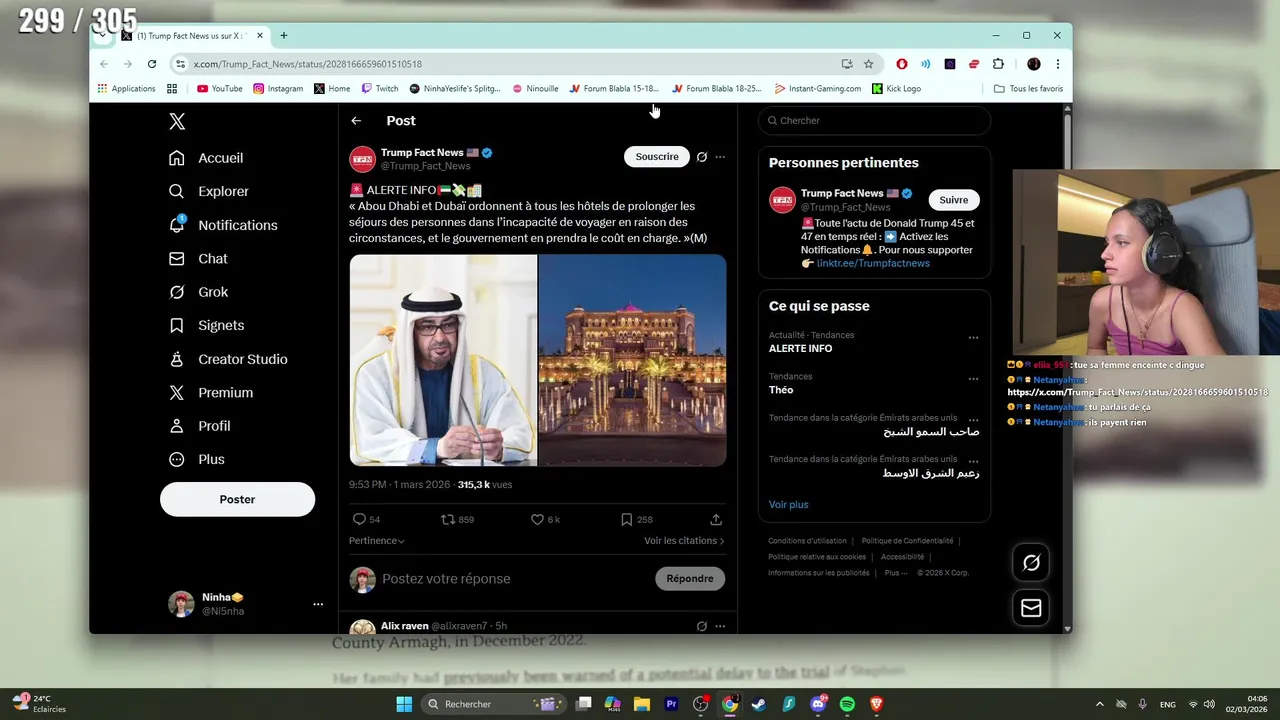Open Signets bookmarks
Viewport: 1280px width, 720px height.
point(206,325)
